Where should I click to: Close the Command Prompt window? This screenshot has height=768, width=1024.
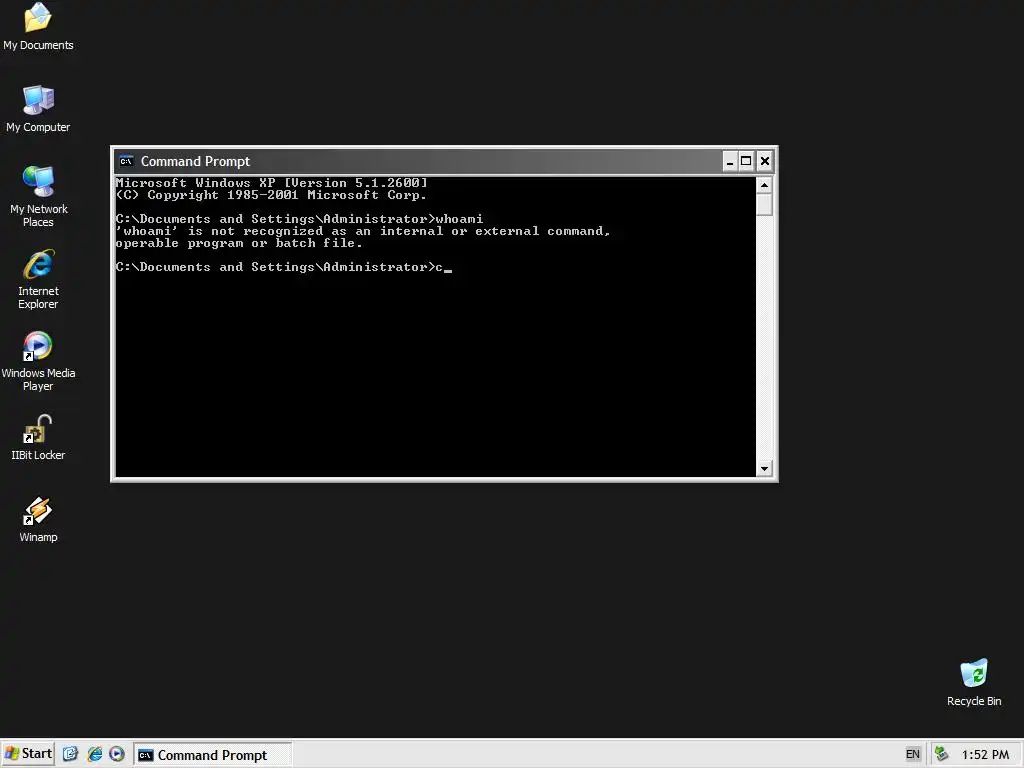tap(765, 161)
